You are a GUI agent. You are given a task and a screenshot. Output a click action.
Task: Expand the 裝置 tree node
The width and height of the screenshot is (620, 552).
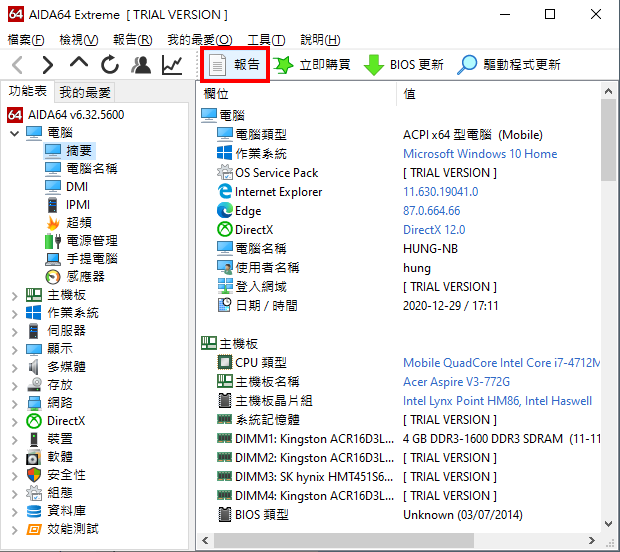pyautogui.click(x=15, y=440)
